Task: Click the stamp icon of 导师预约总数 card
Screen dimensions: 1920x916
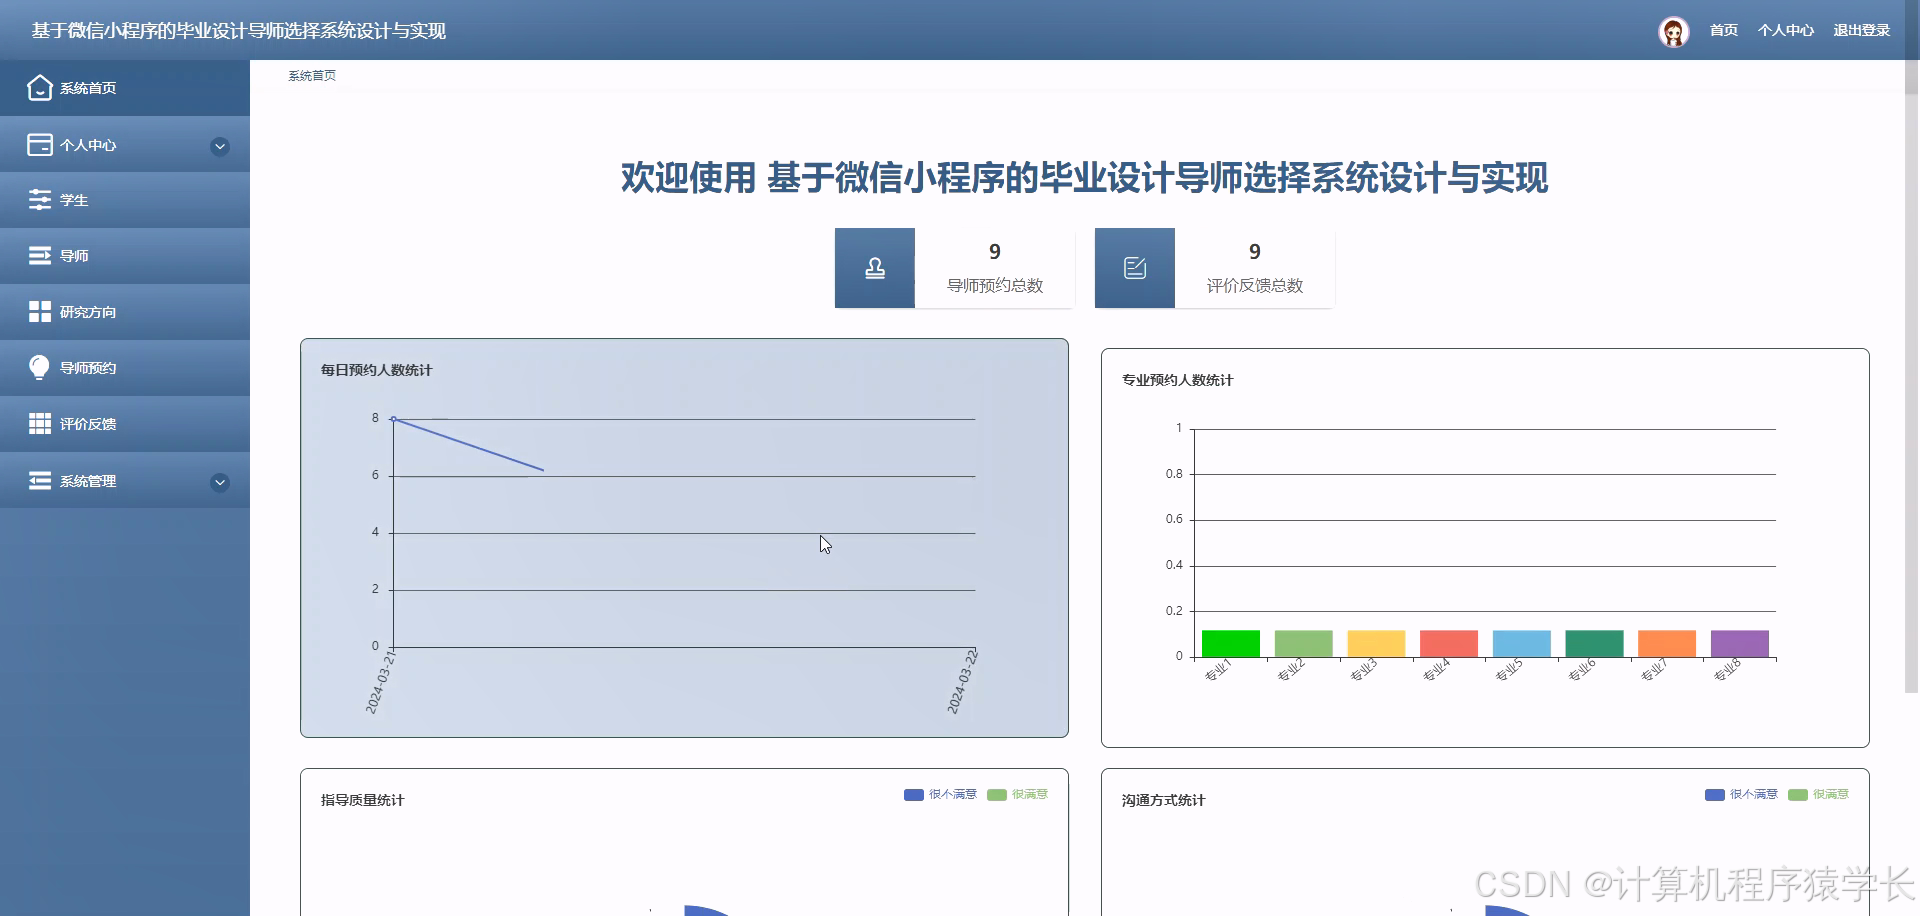Action: click(875, 268)
